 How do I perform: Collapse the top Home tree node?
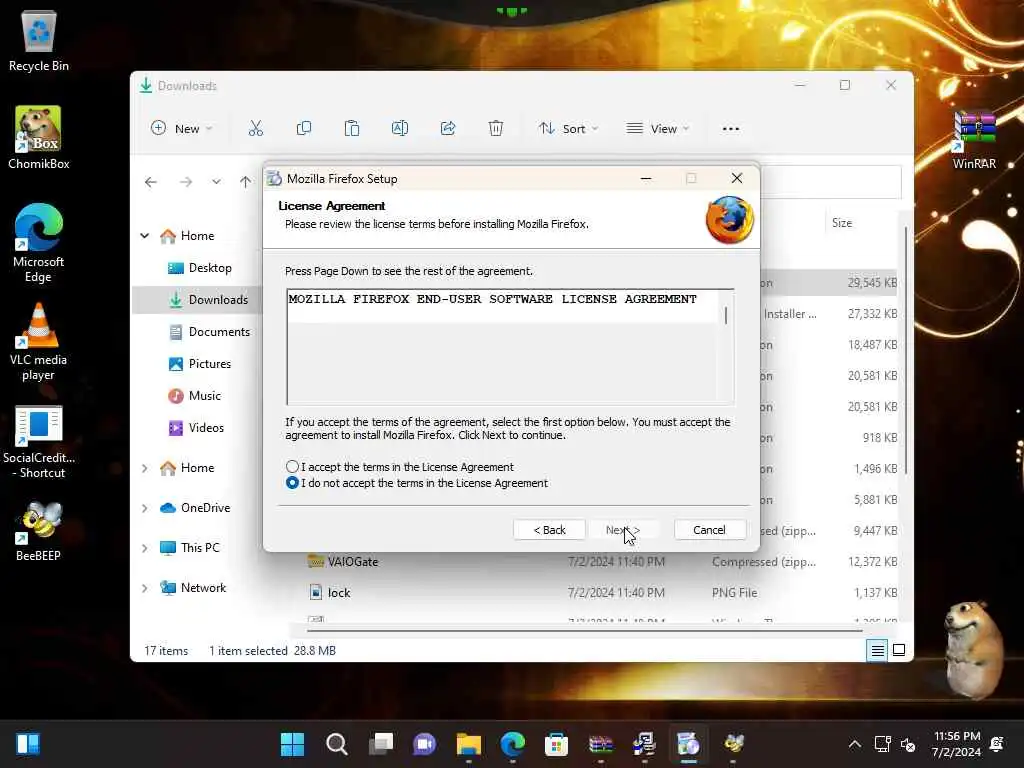point(145,236)
